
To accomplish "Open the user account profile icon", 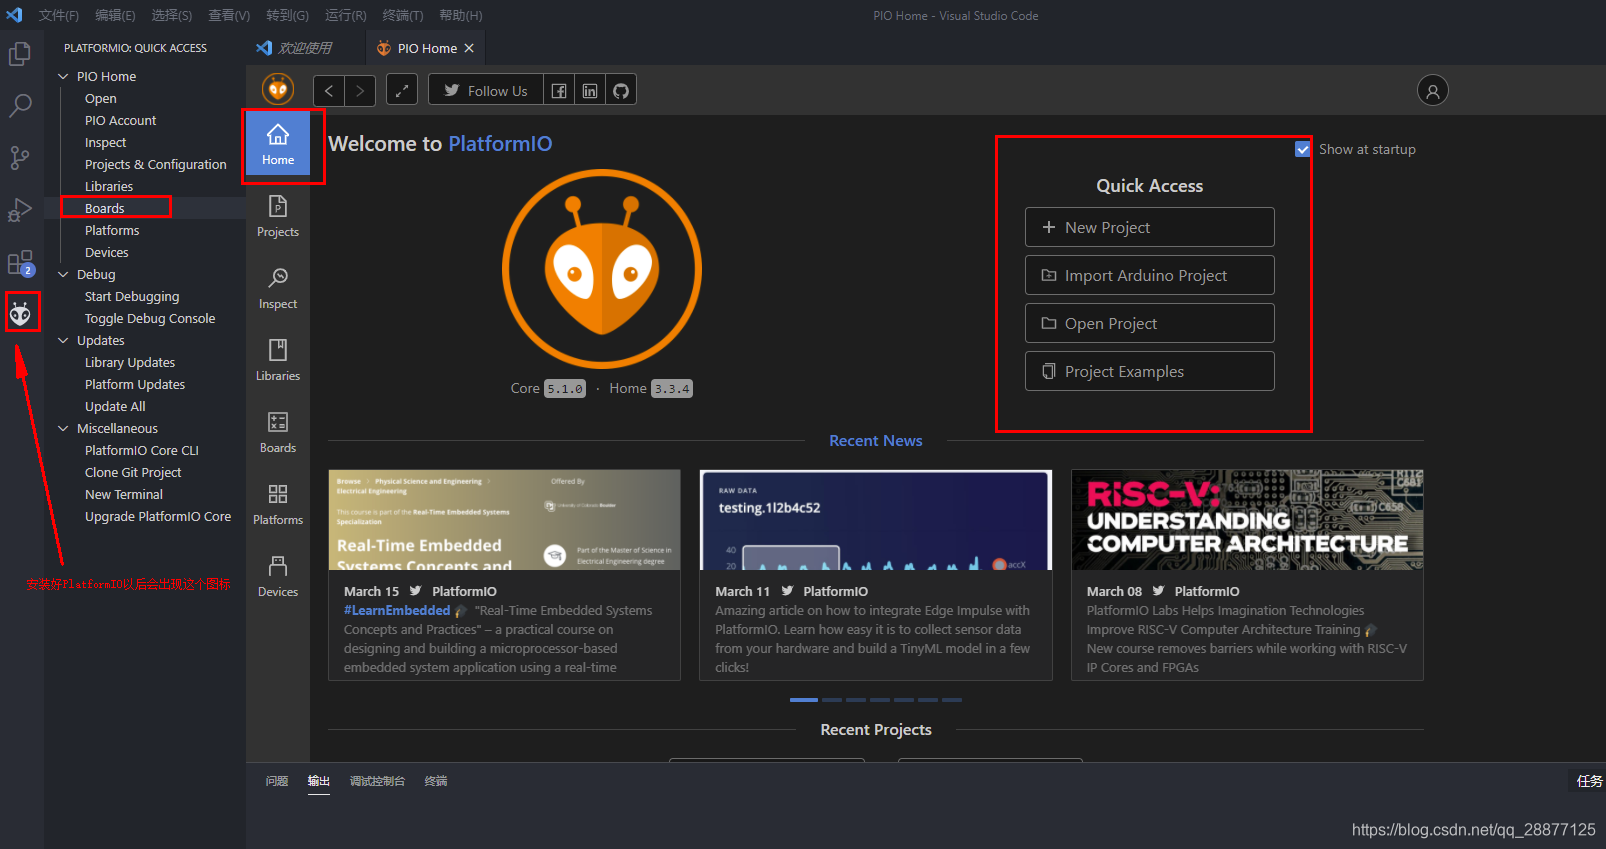I will [x=1432, y=91].
